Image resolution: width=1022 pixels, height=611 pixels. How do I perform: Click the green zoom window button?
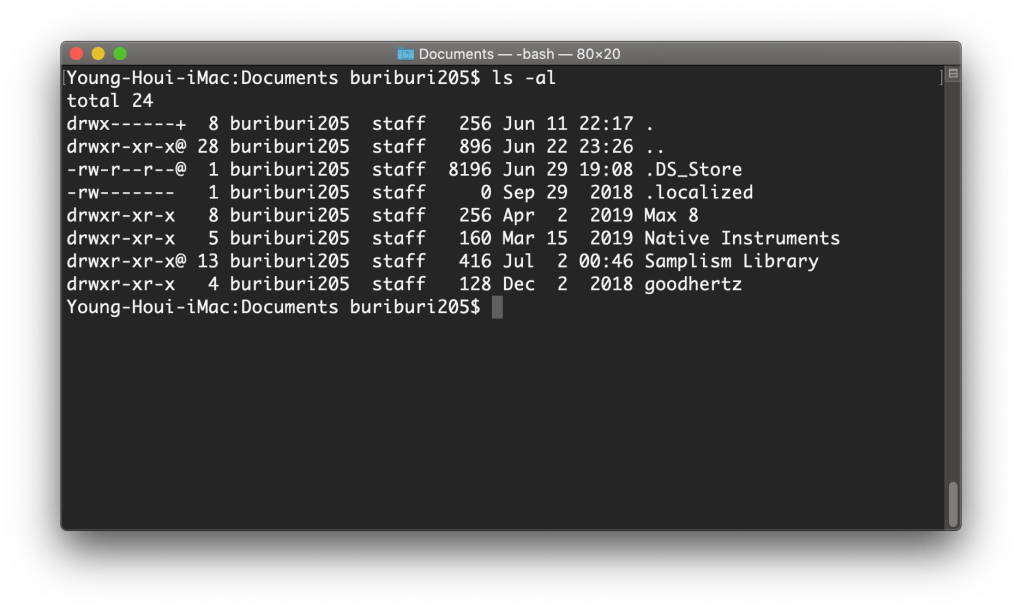click(x=120, y=53)
